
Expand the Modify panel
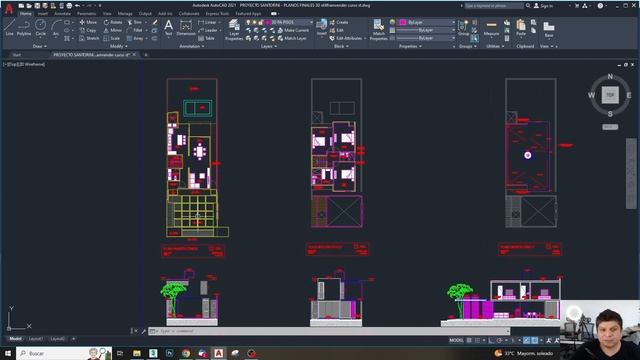click(118, 47)
